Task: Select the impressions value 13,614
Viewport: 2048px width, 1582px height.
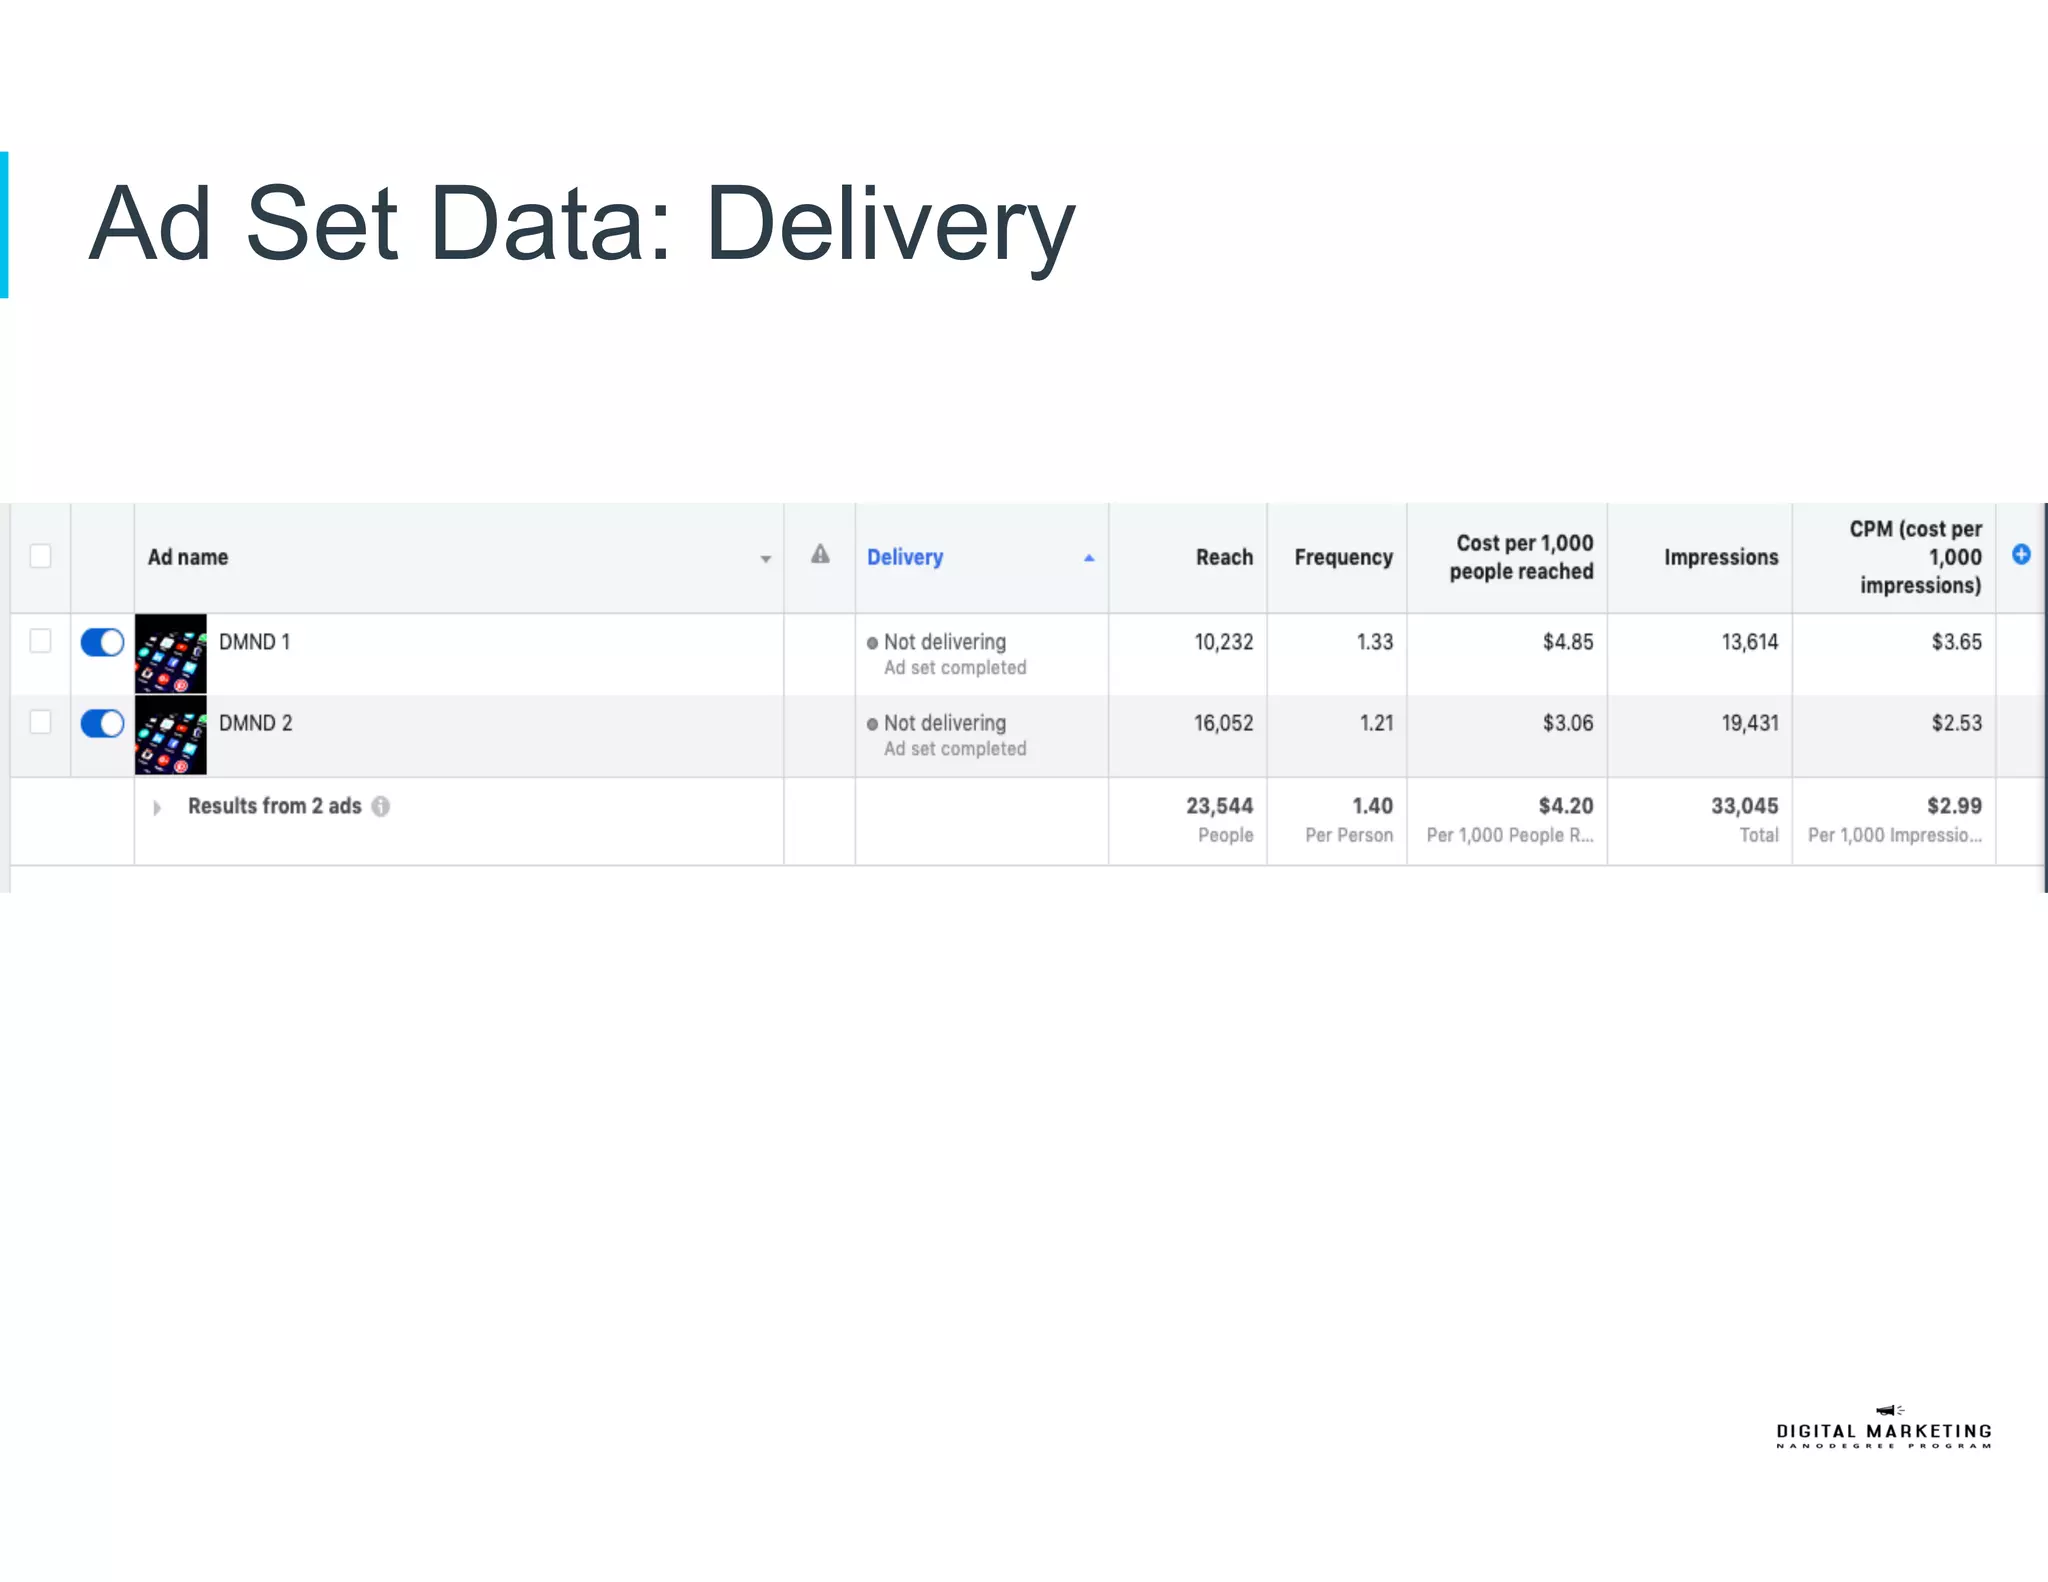Action: point(1750,642)
